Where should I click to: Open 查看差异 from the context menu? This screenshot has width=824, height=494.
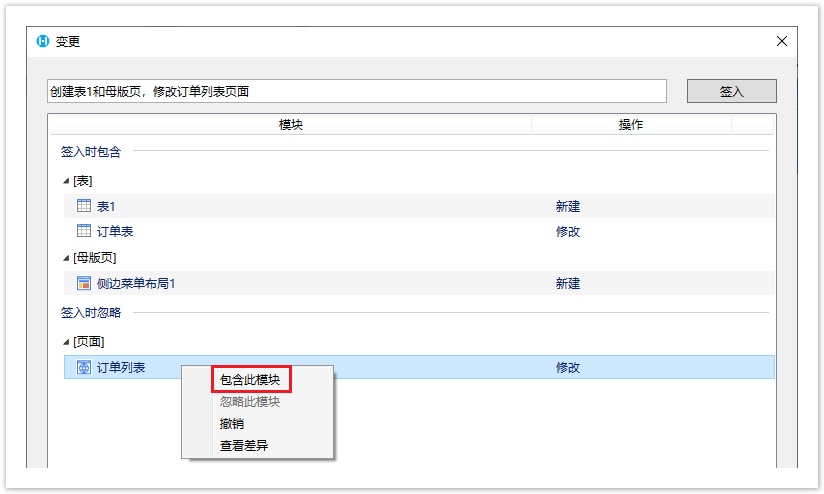click(244, 446)
